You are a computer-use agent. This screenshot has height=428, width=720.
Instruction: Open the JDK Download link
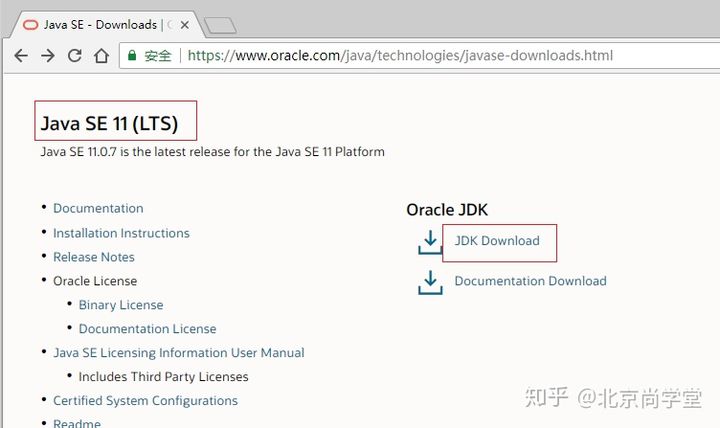pyautogui.click(x=497, y=241)
